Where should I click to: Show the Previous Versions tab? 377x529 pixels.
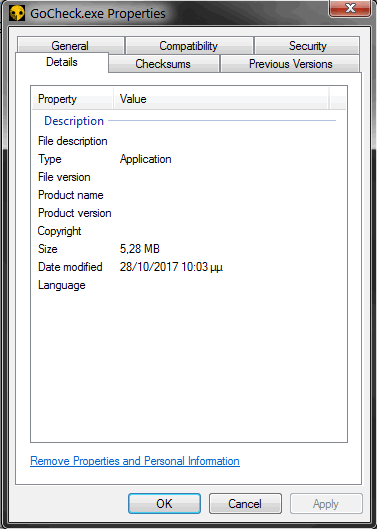[x=291, y=64]
